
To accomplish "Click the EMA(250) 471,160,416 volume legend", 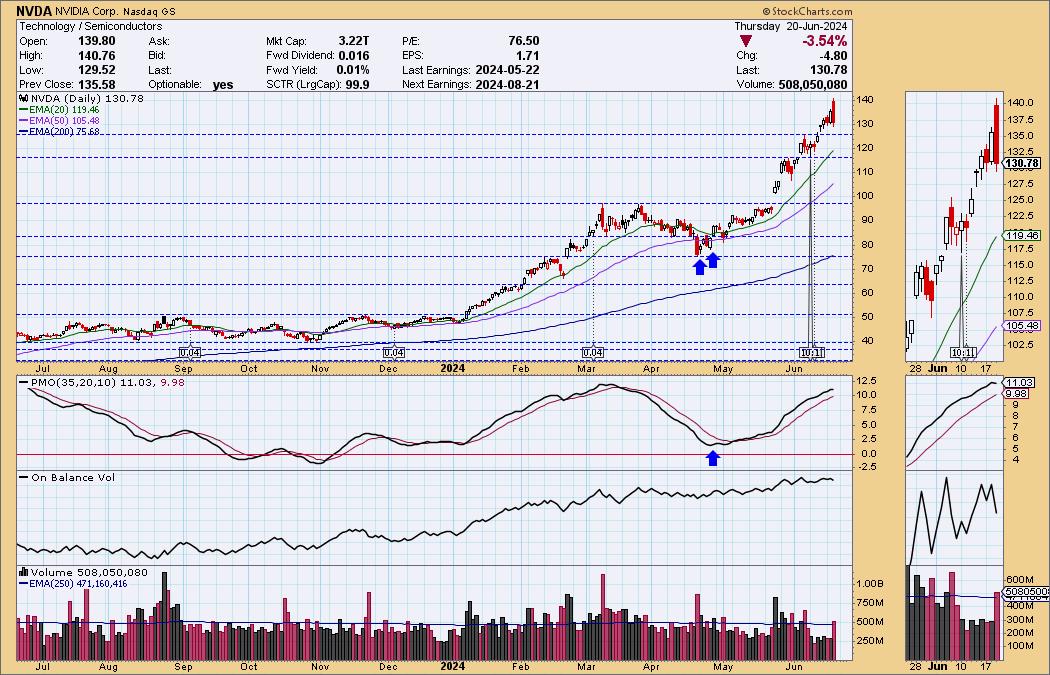I will click(73, 584).
